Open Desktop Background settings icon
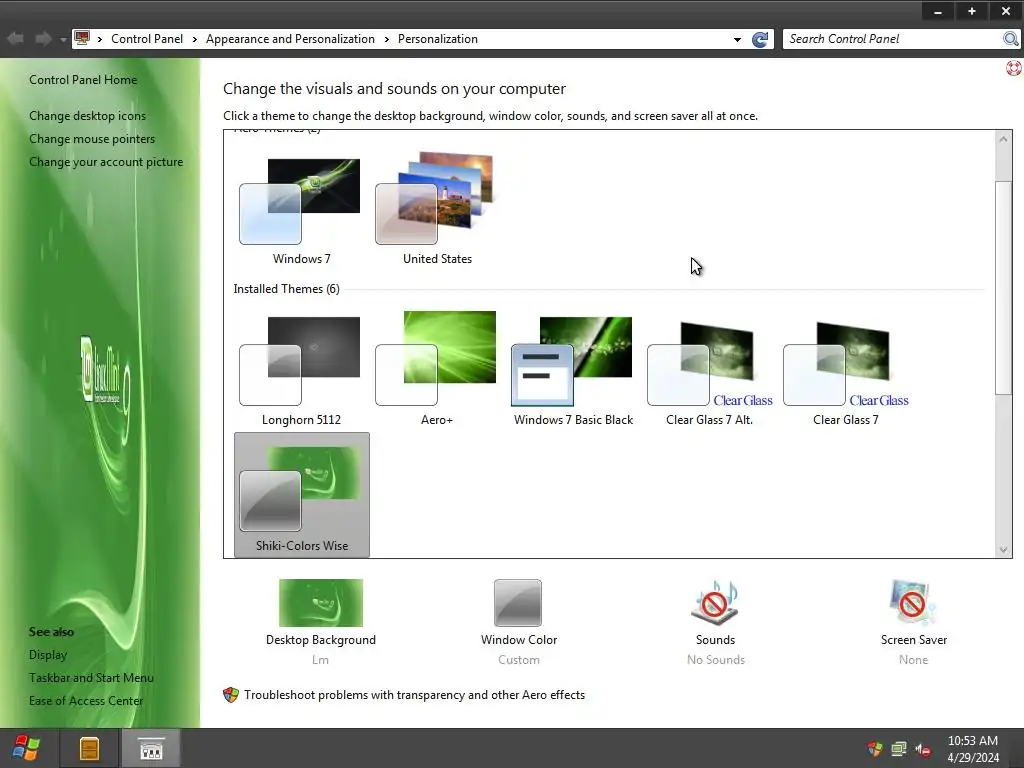This screenshot has height=768, width=1024. point(321,603)
